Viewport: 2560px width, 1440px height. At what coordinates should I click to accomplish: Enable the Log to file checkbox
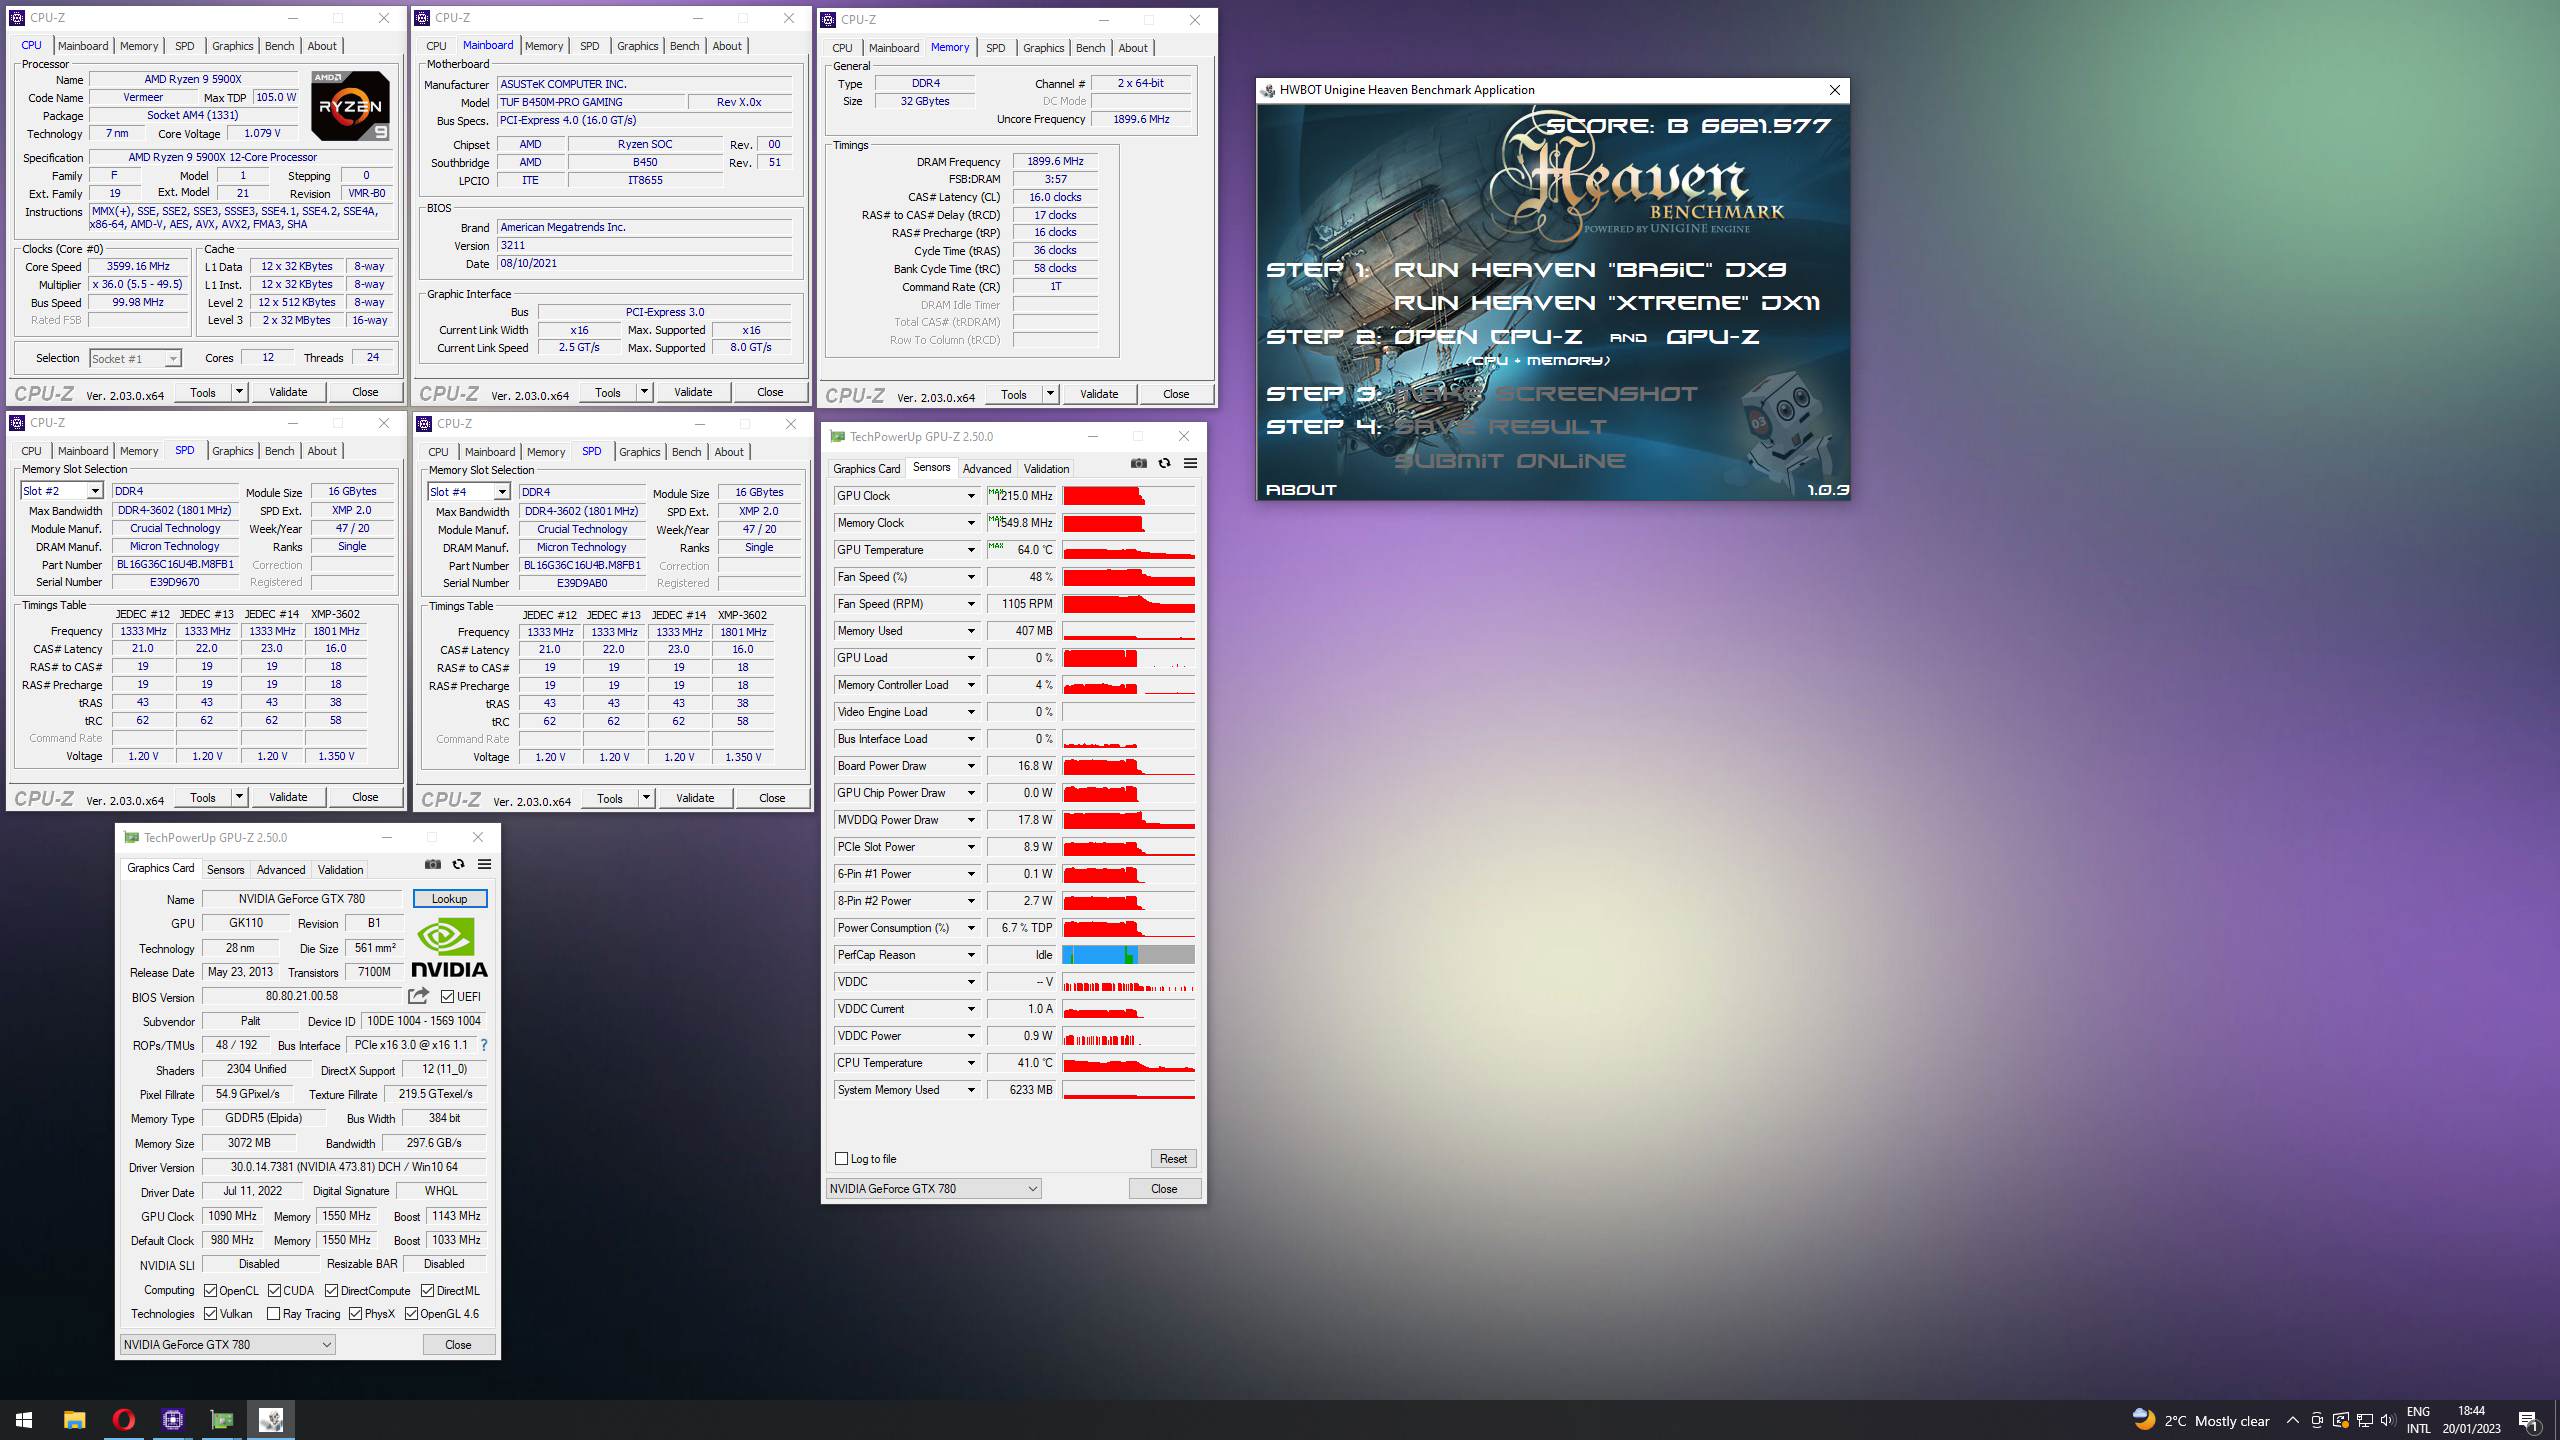(x=841, y=1159)
